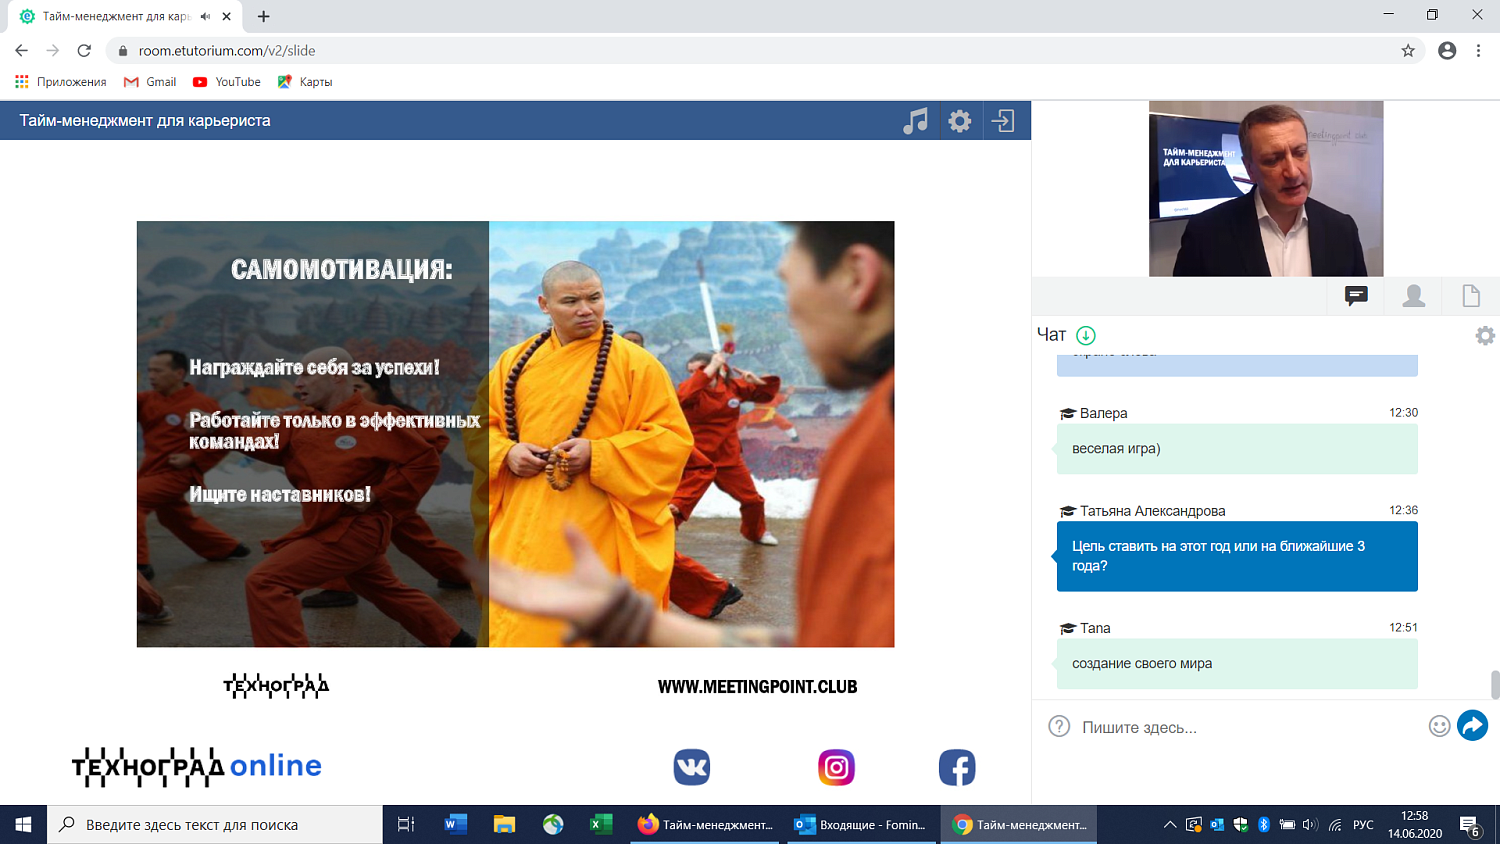Switch to the chat panel tab icon
This screenshot has width=1500, height=844.
[x=1356, y=296]
